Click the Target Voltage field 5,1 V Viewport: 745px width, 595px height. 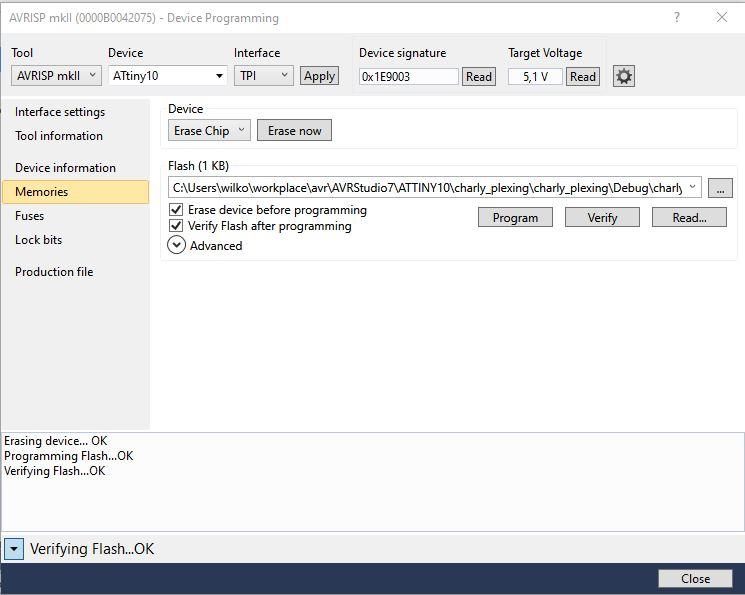pos(535,77)
